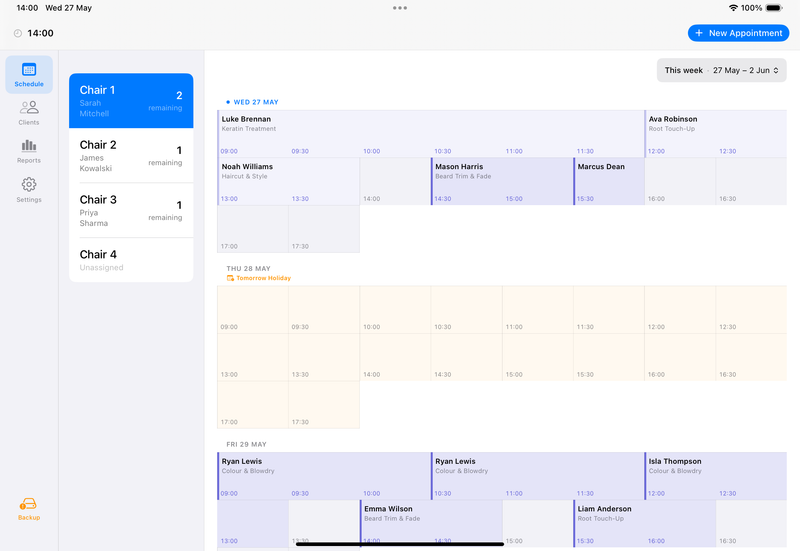Select the empty Wednesday 14:00 slot

(395, 181)
